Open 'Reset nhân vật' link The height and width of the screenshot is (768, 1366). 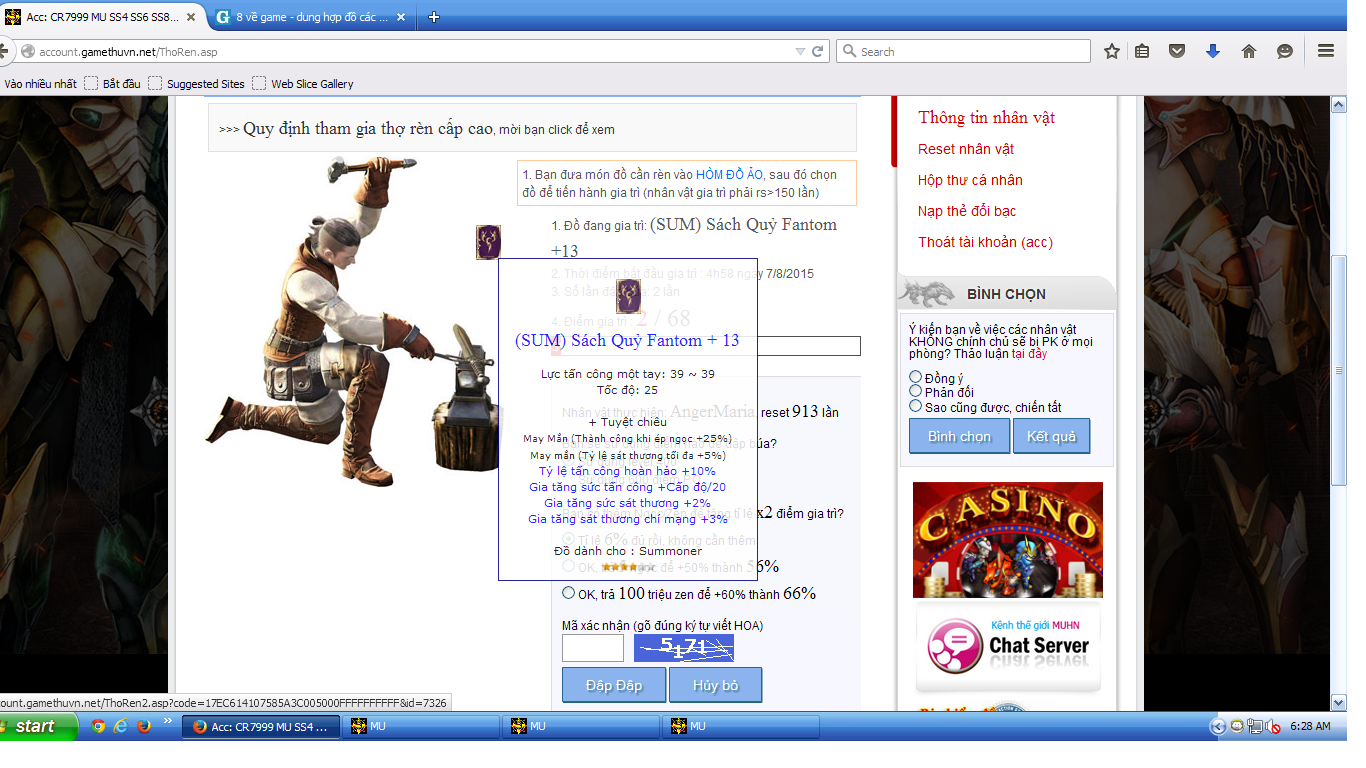pos(966,149)
